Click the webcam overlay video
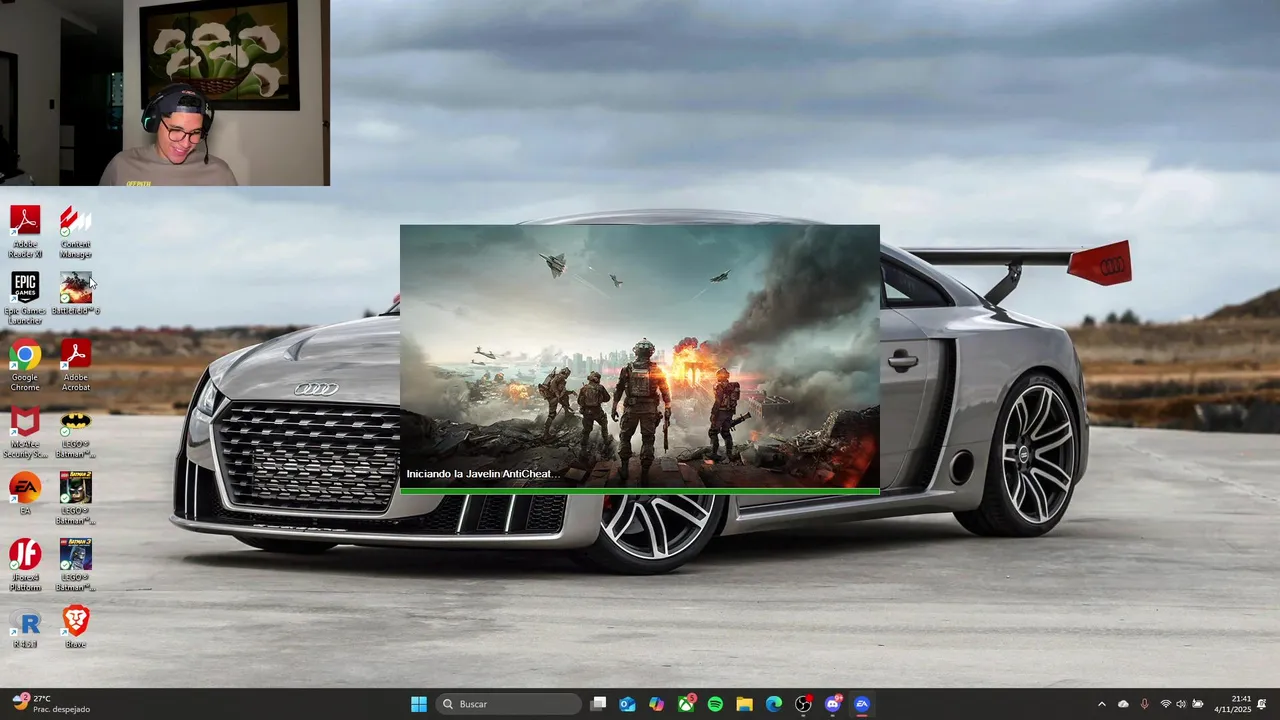 point(165,93)
